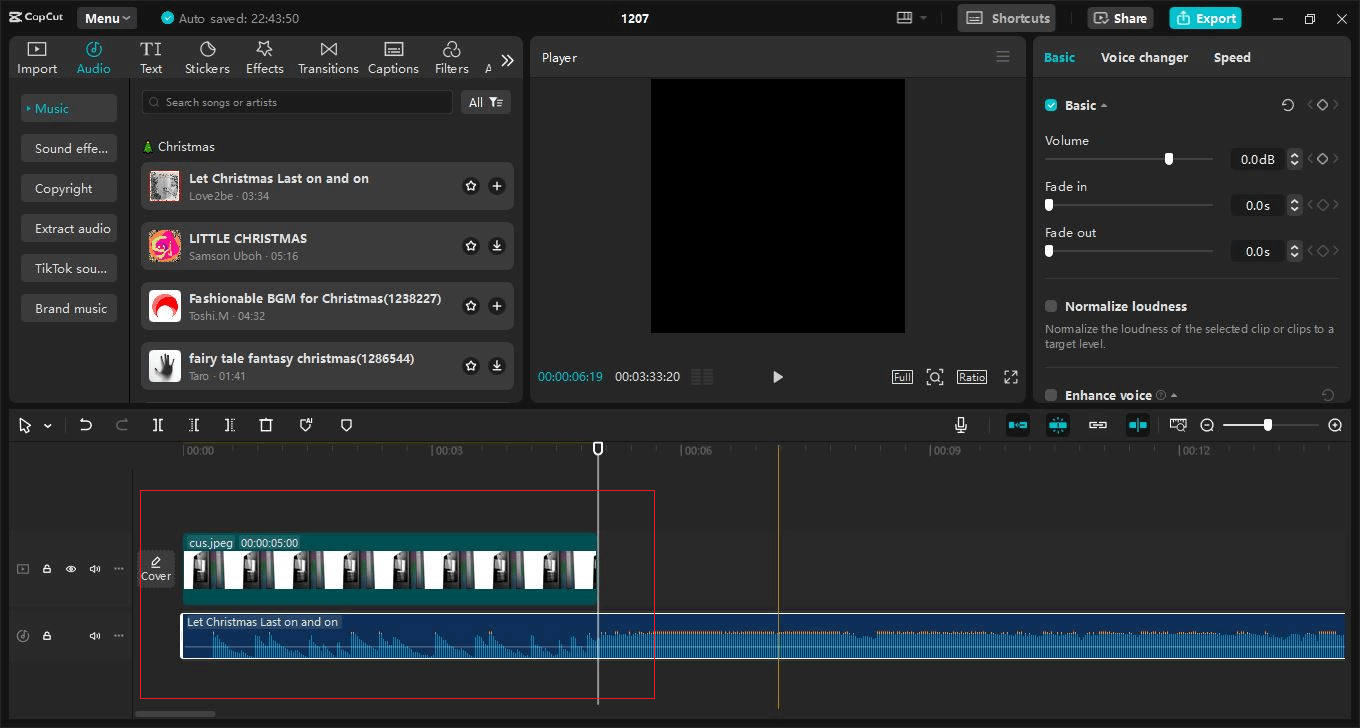This screenshot has height=728, width=1360.
Task: Activate the zoom out timeline icon
Action: [x=1207, y=424]
